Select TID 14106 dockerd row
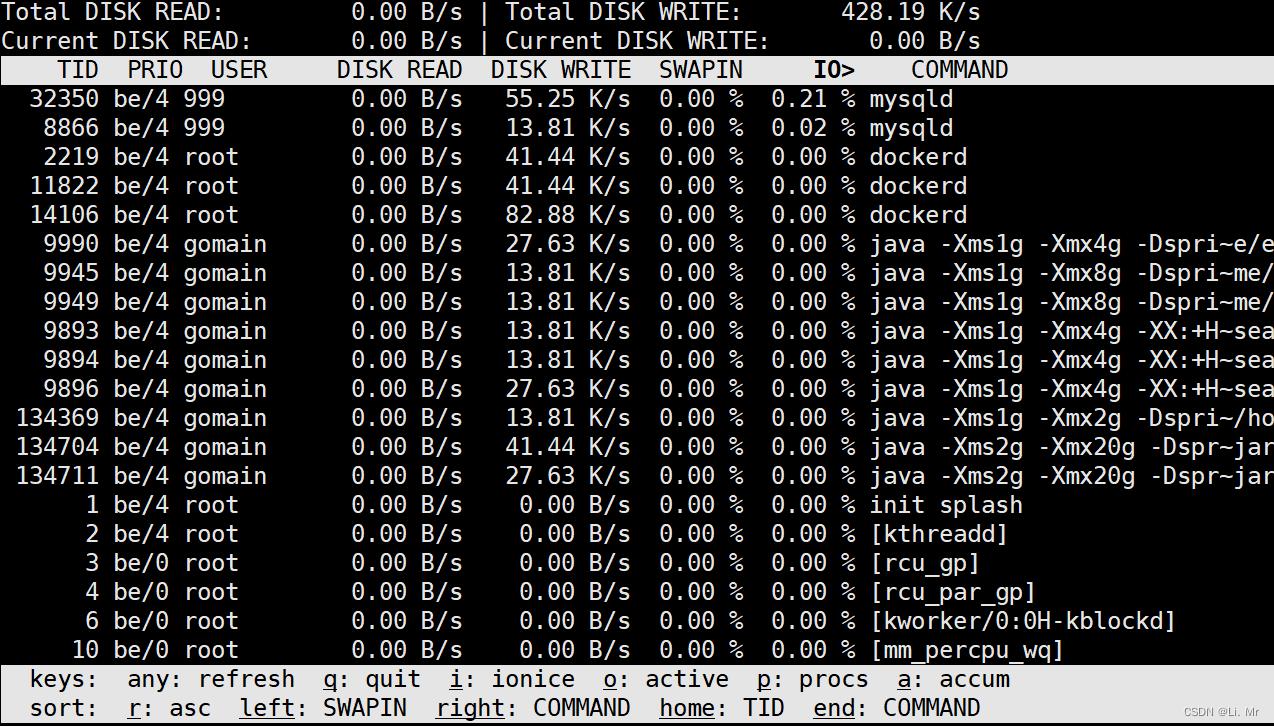1274x726 pixels. pyautogui.click(x=637, y=215)
